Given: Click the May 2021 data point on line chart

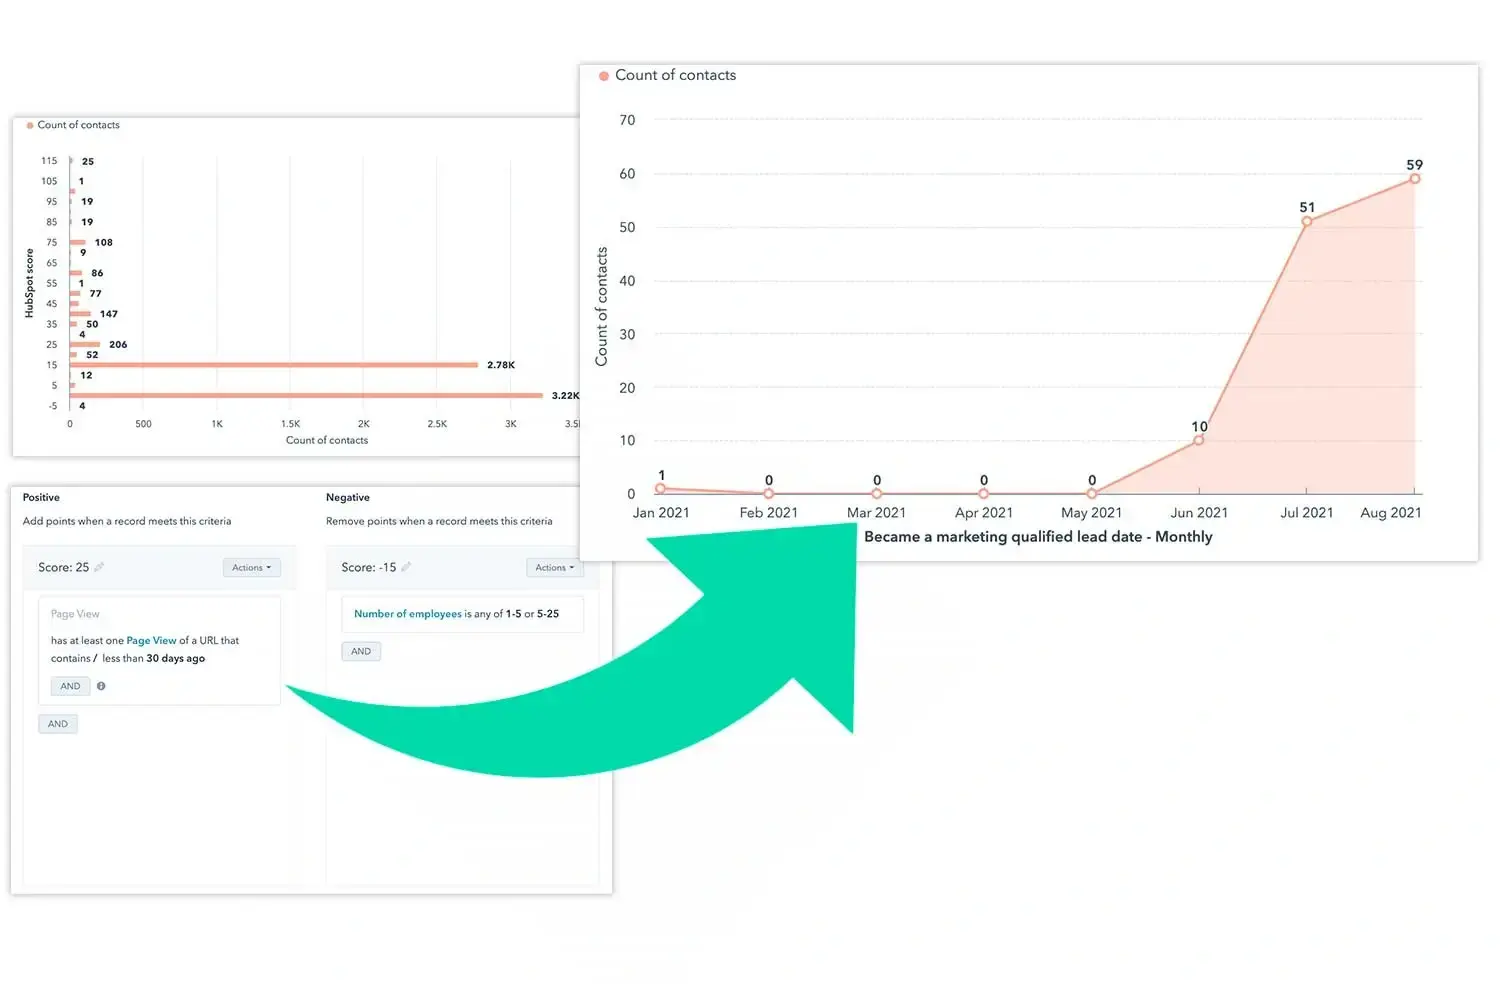Looking at the screenshot, I should 1091,494.
